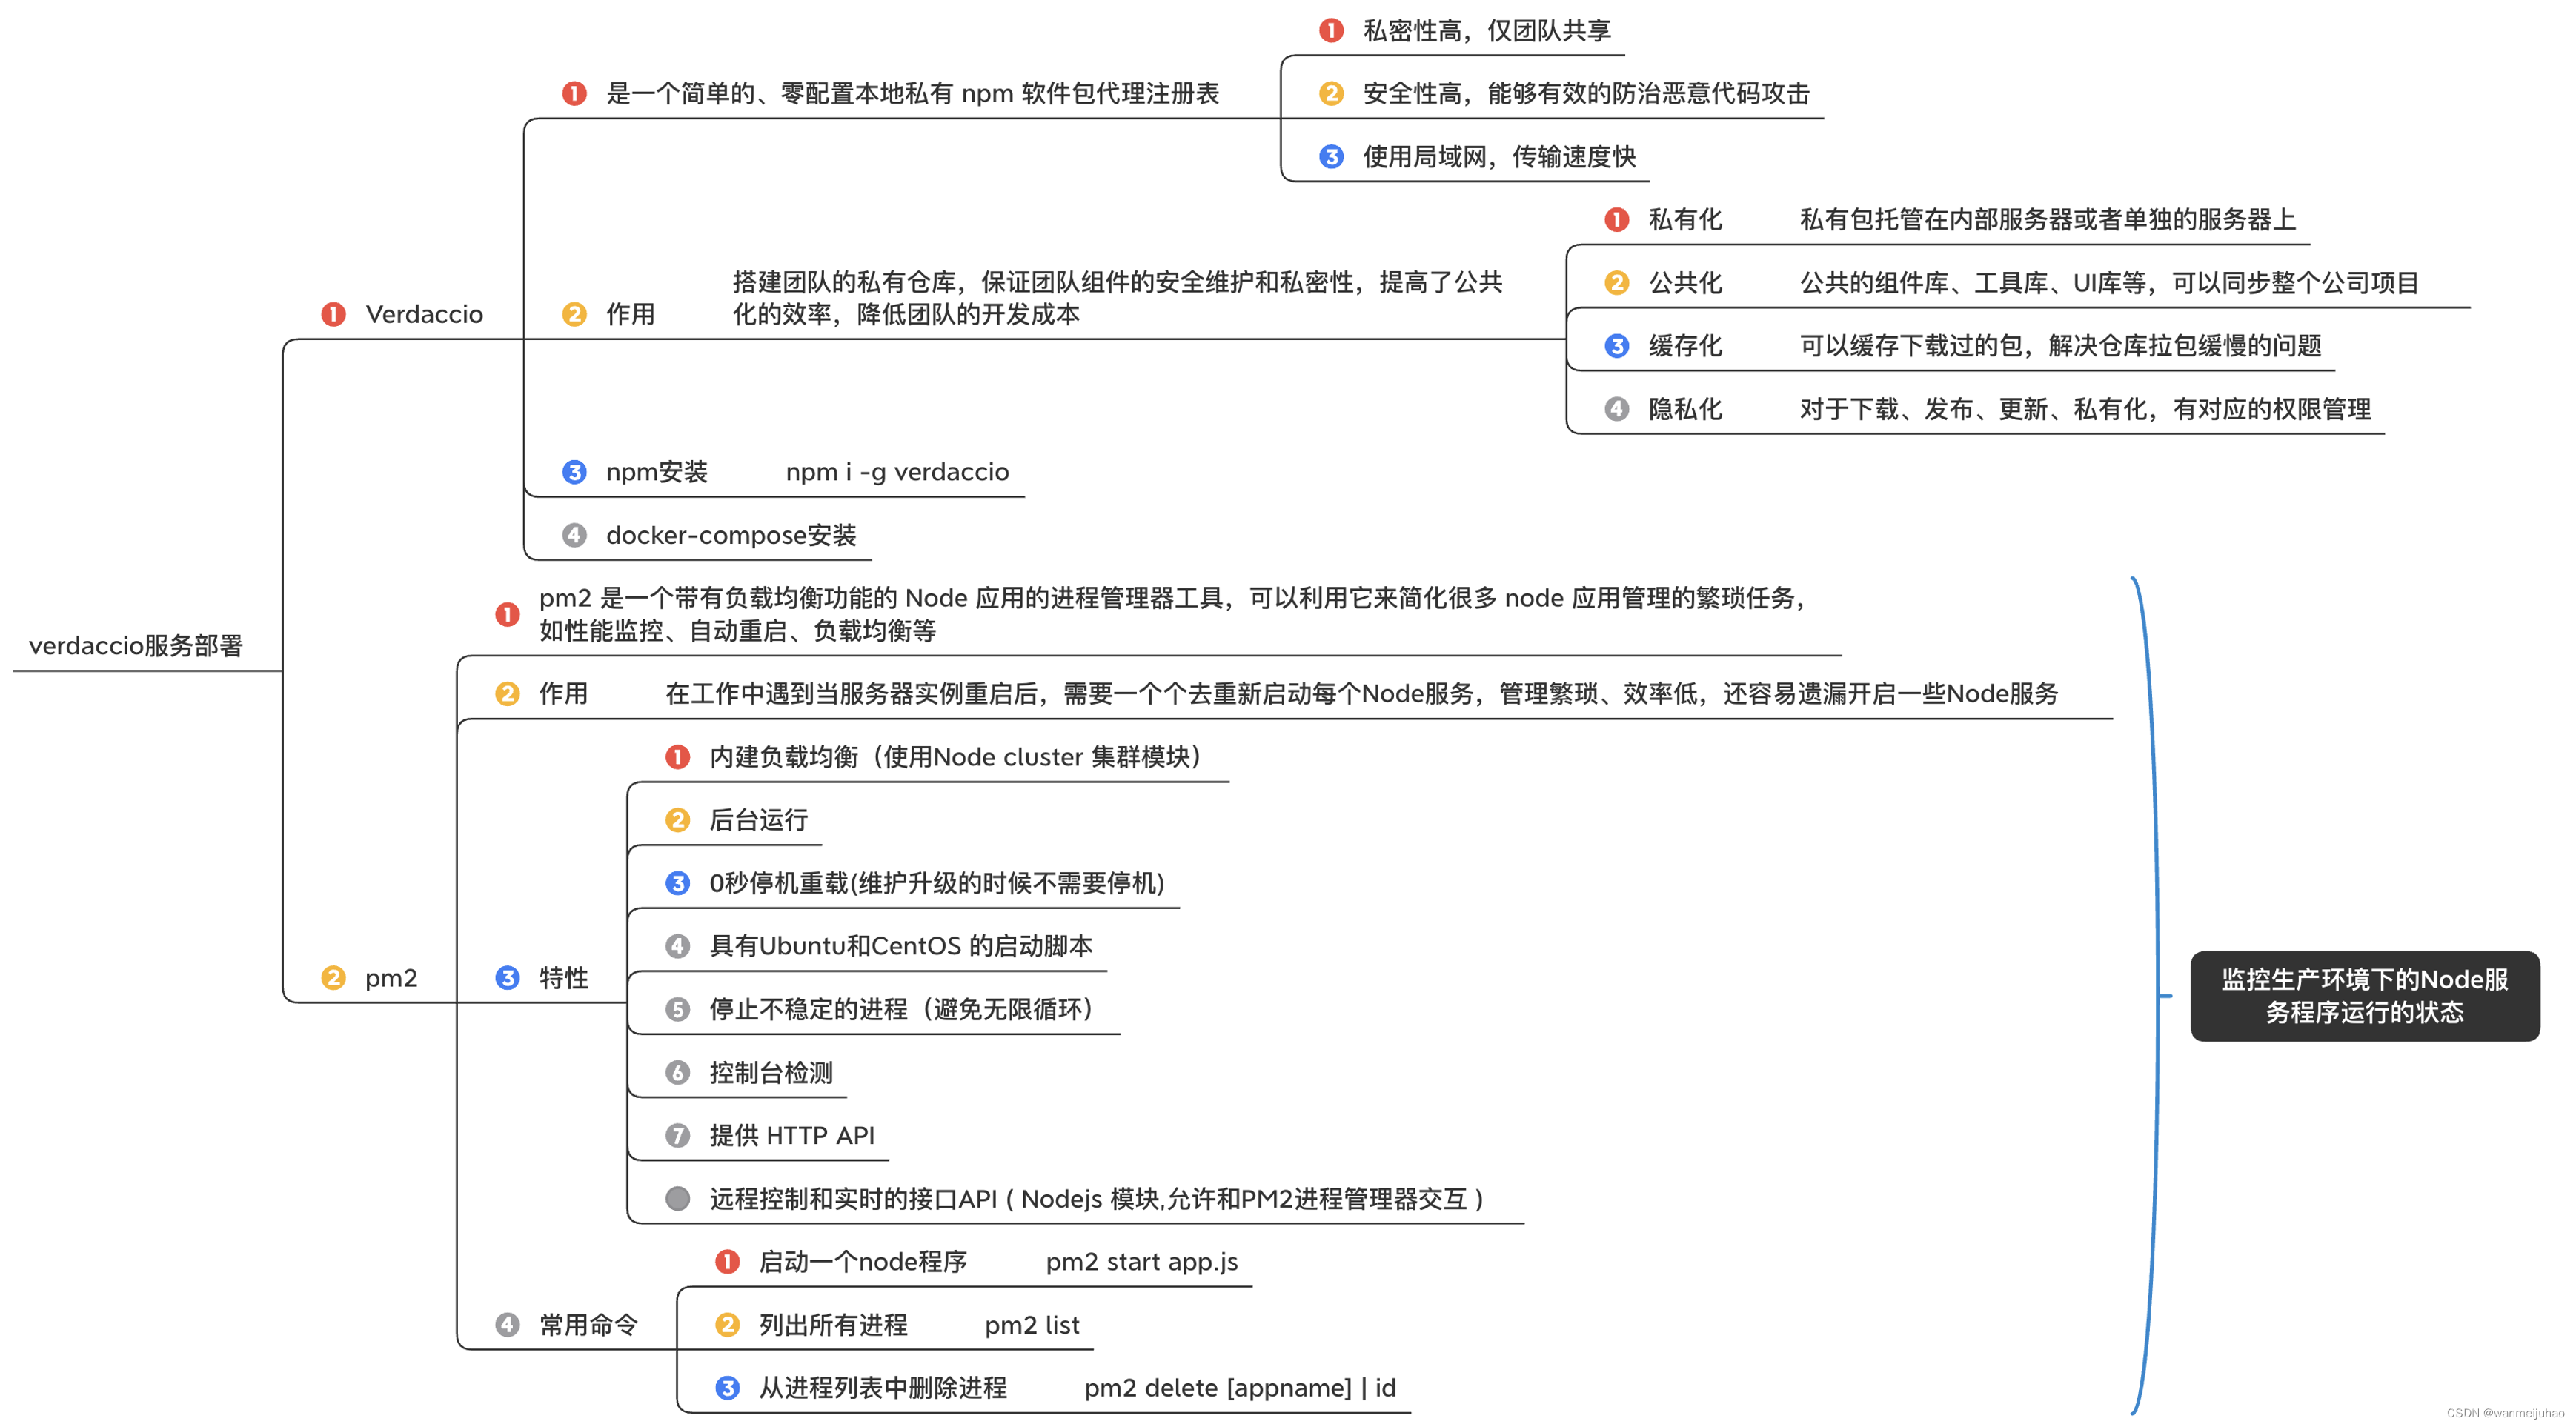This screenshot has height=1427, width=2576.
Task: Select the 缓存化 node
Action: (1685, 346)
